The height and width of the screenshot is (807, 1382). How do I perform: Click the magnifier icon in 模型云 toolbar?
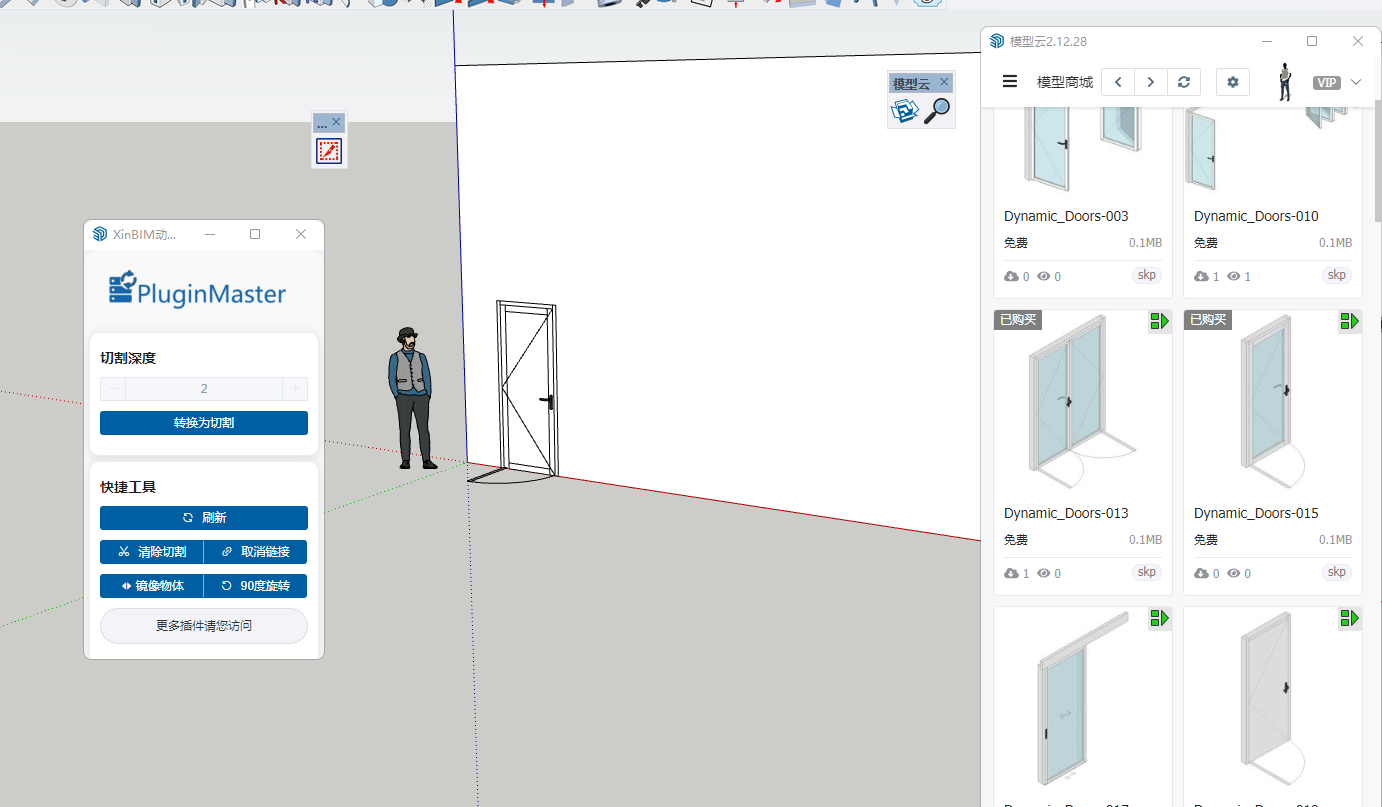[937, 111]
